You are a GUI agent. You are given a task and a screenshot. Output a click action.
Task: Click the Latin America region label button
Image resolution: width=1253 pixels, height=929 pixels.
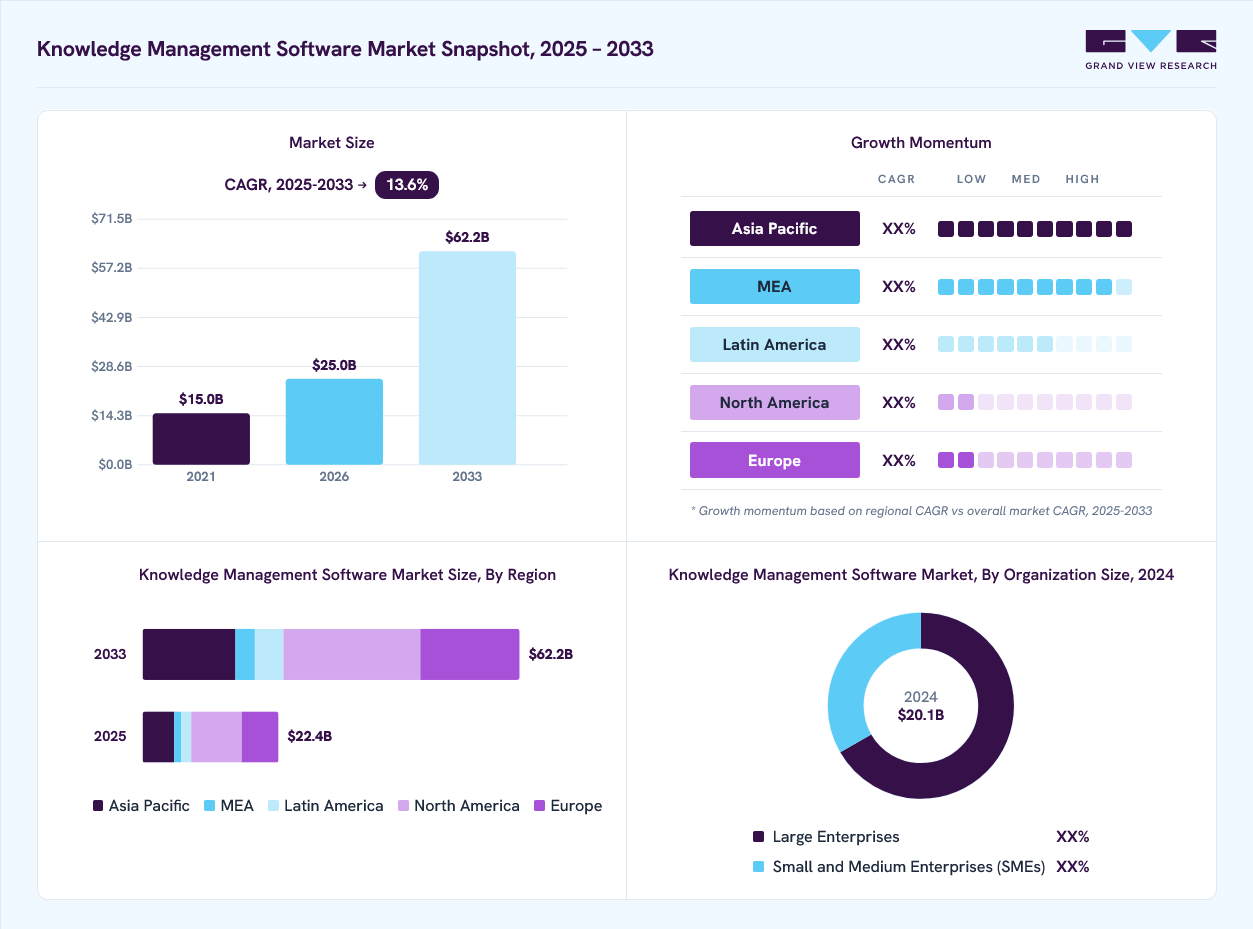click(x=775, y=344)
